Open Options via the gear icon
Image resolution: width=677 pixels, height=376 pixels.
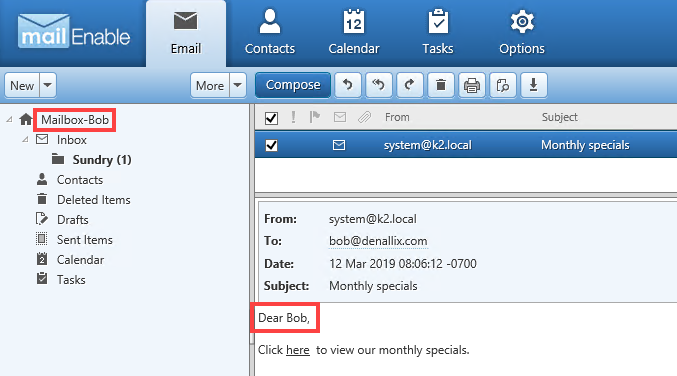[522, 22]
